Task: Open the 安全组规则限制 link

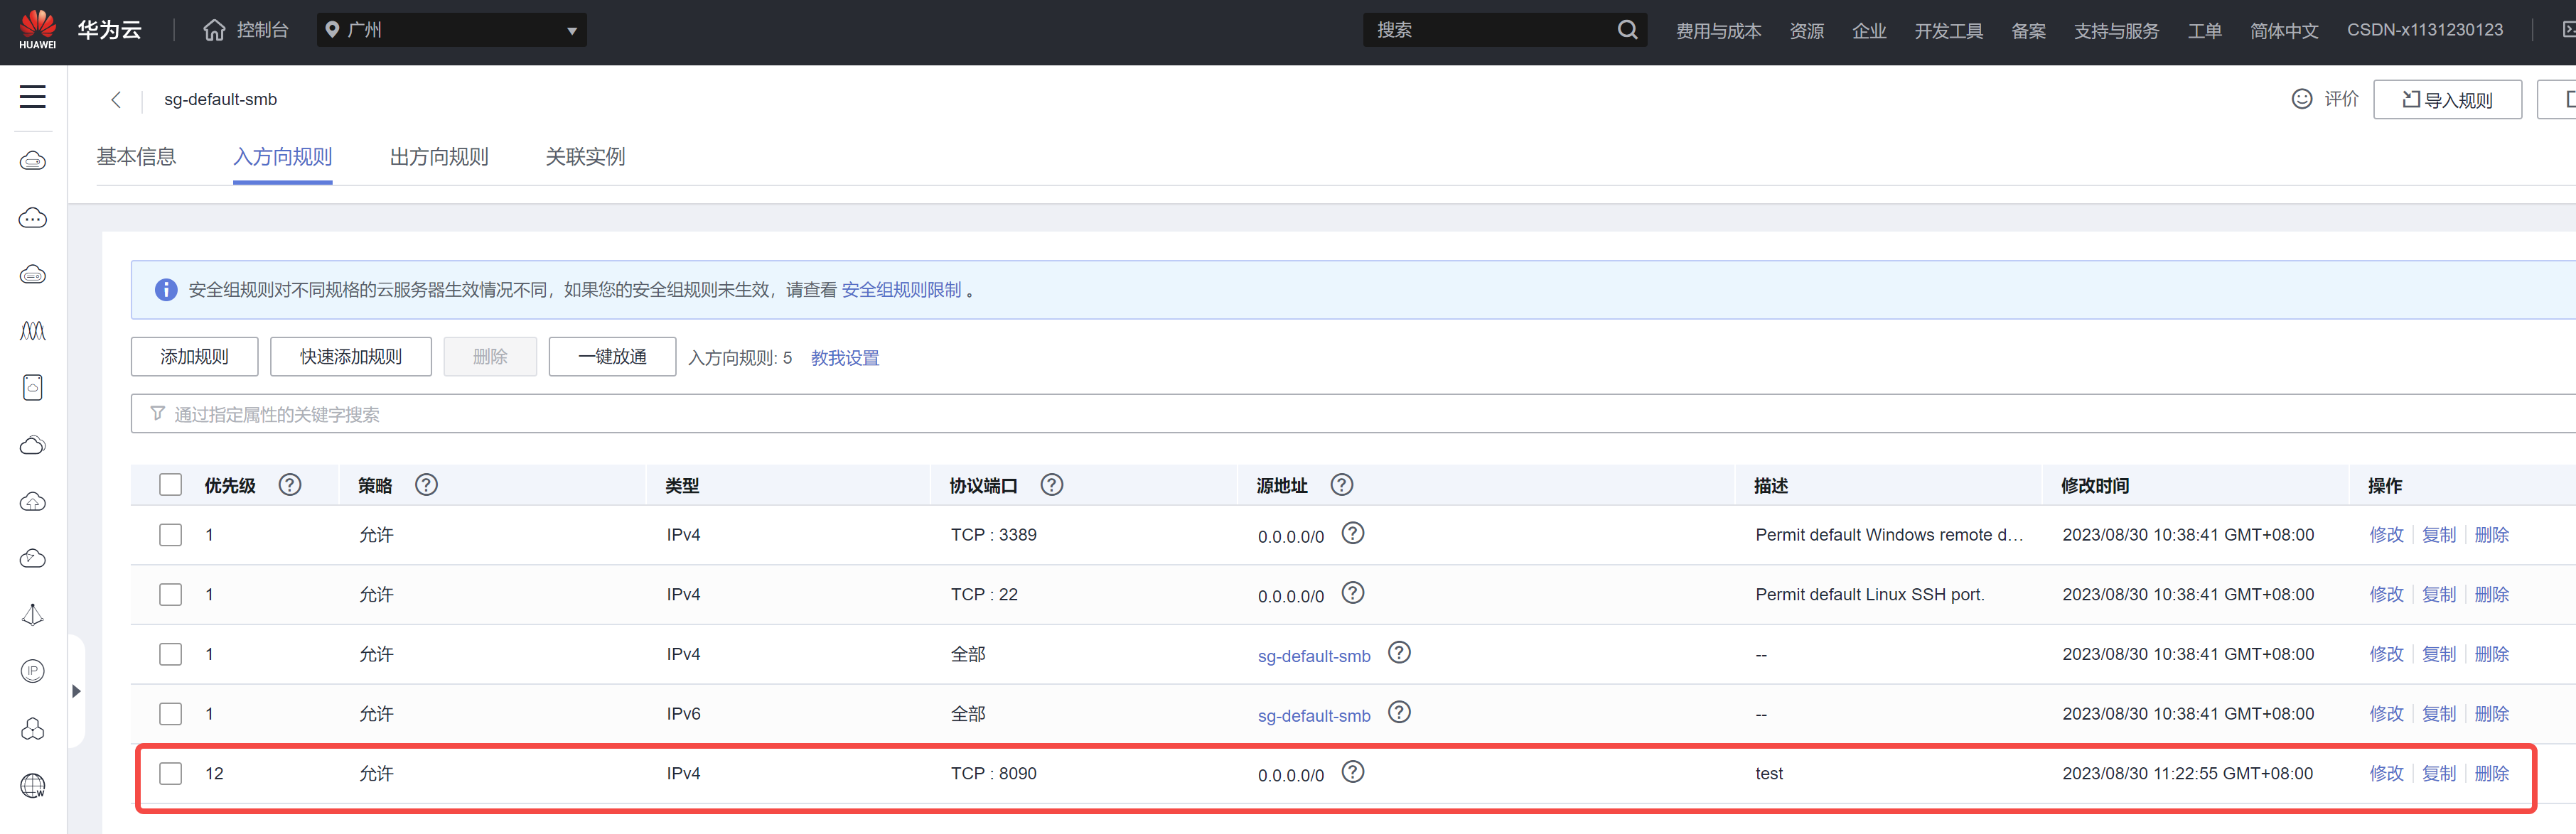Action: [x=901, y=290]
